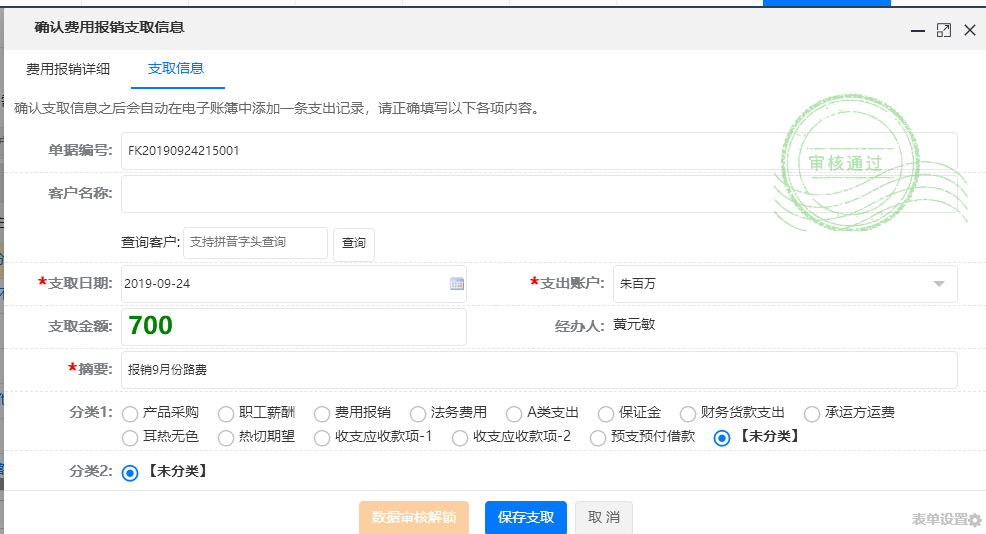Select the 职工薪酬 radio option

pyautogui.click(x=226, y=414)
